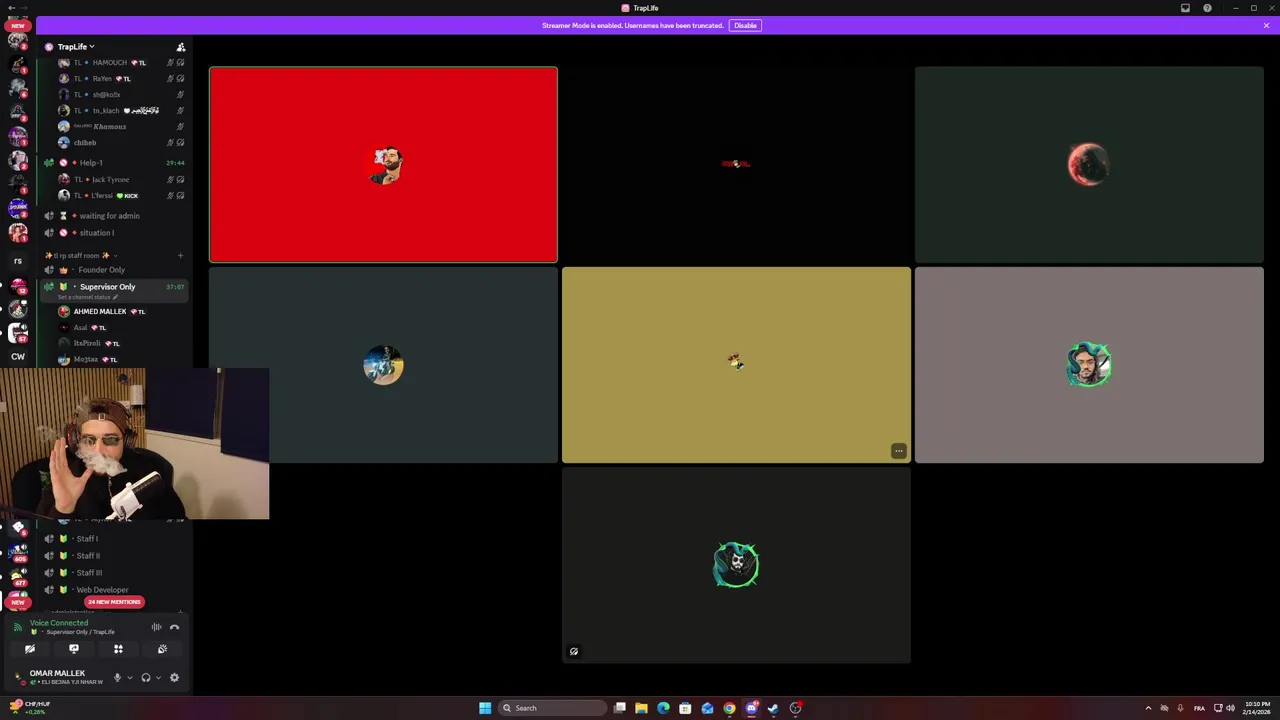1280x720 pixels.
Task: Open the Discord inbox icon in title bar
Action: [1185, 8]
